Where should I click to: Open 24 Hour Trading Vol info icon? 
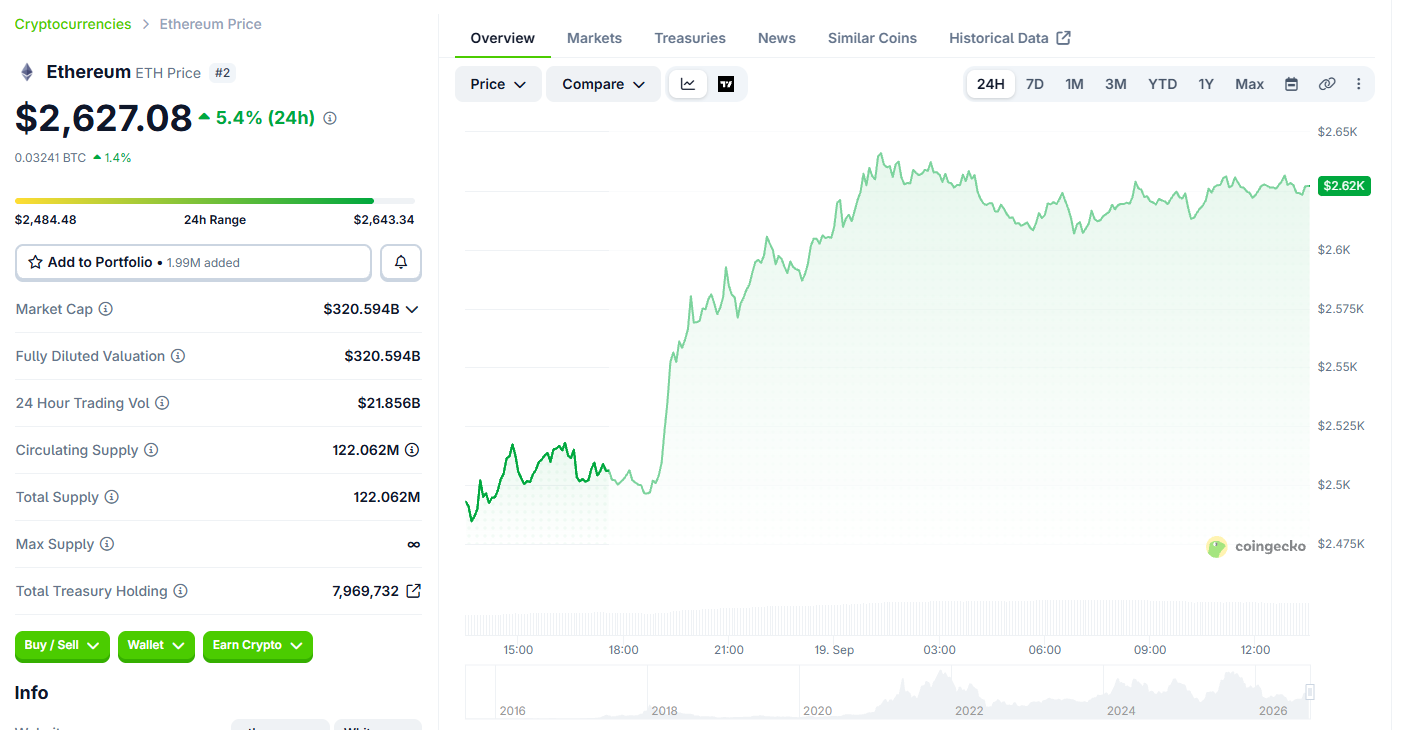[162, 403]
